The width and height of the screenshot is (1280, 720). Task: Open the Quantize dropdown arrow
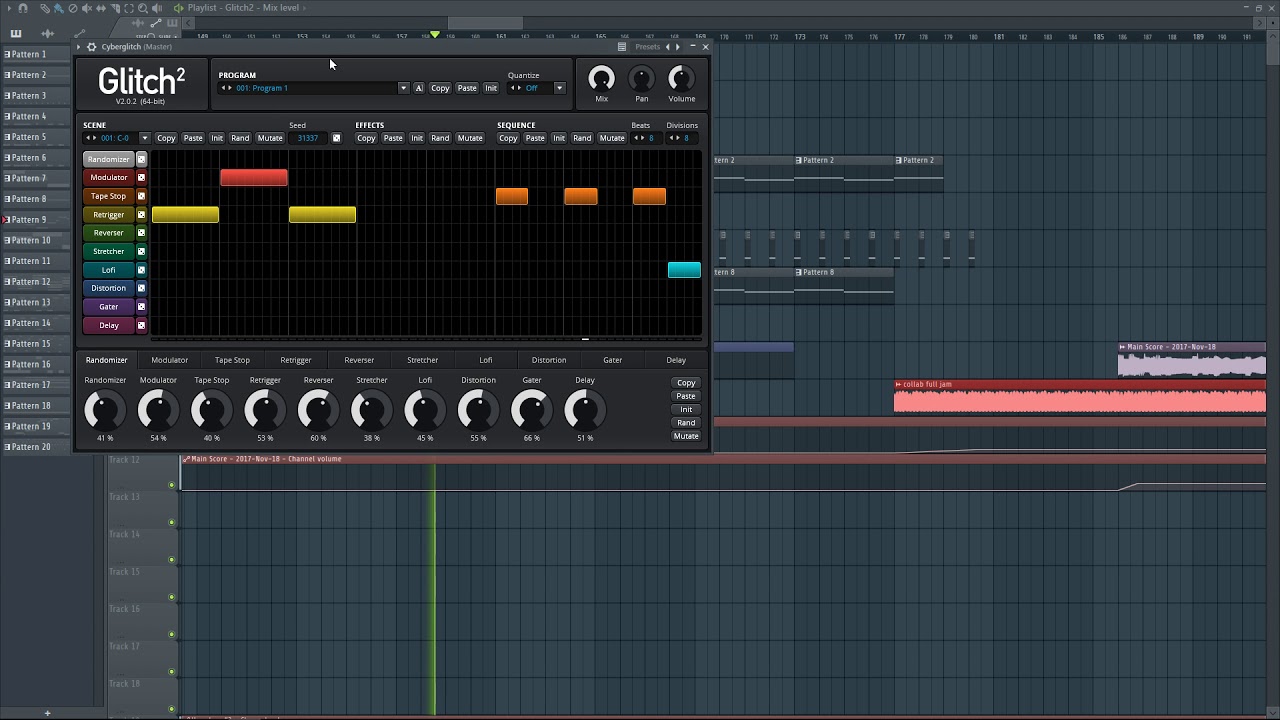559,88
